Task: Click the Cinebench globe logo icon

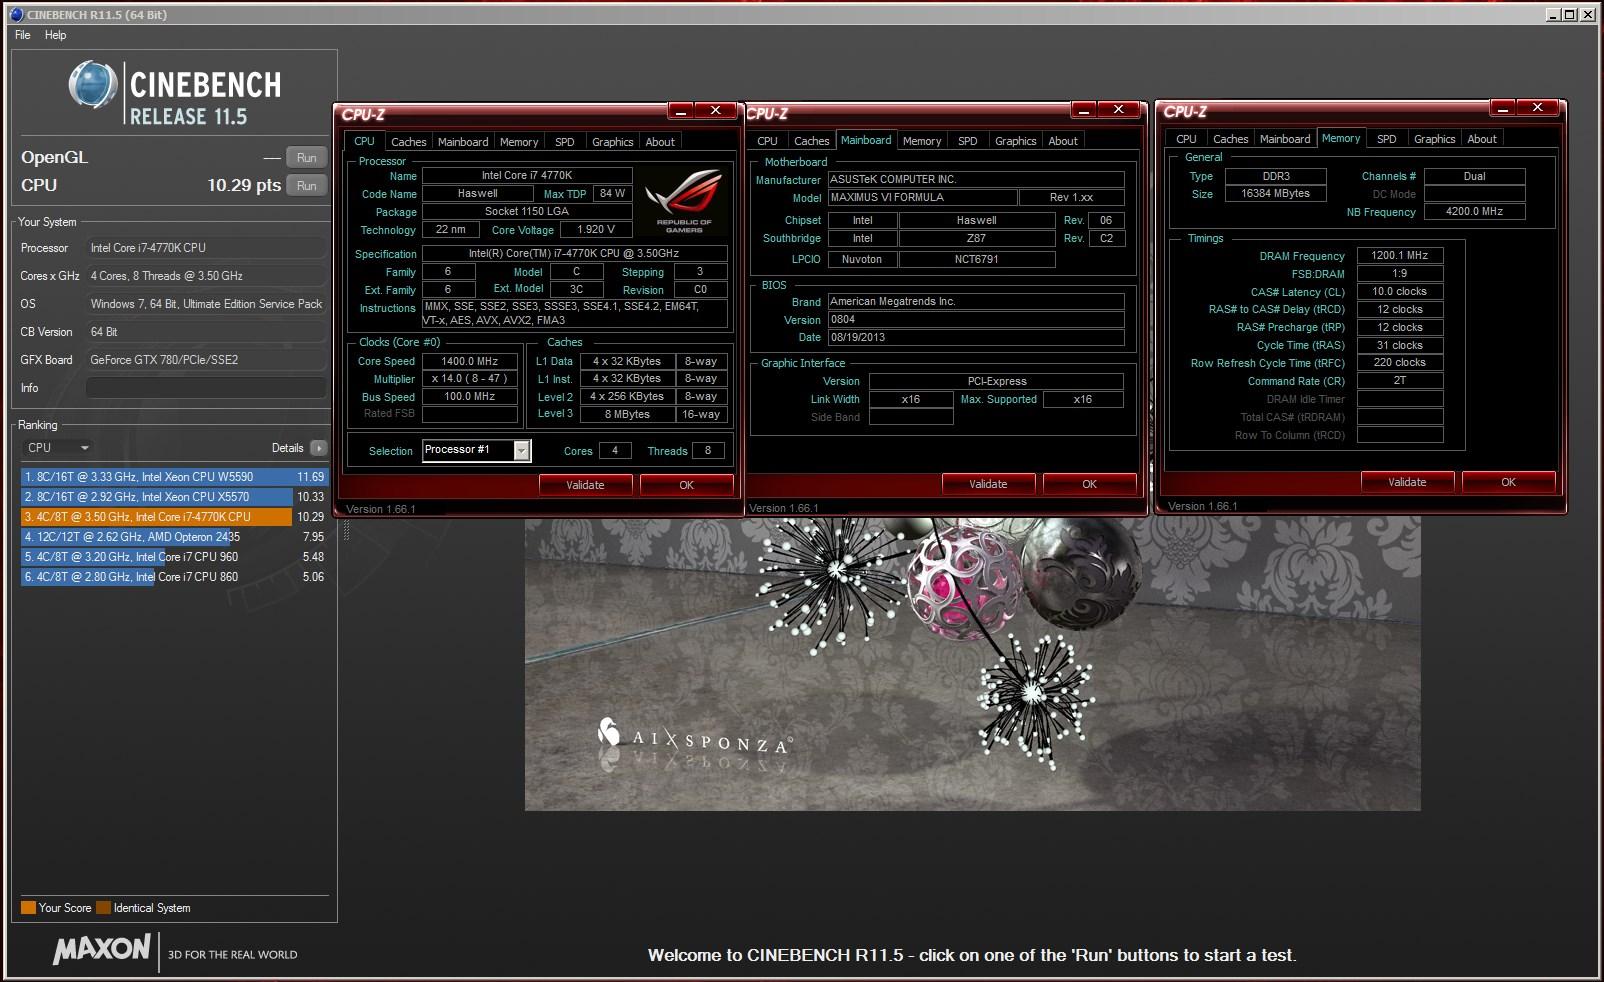Action: tap(93, 86)
